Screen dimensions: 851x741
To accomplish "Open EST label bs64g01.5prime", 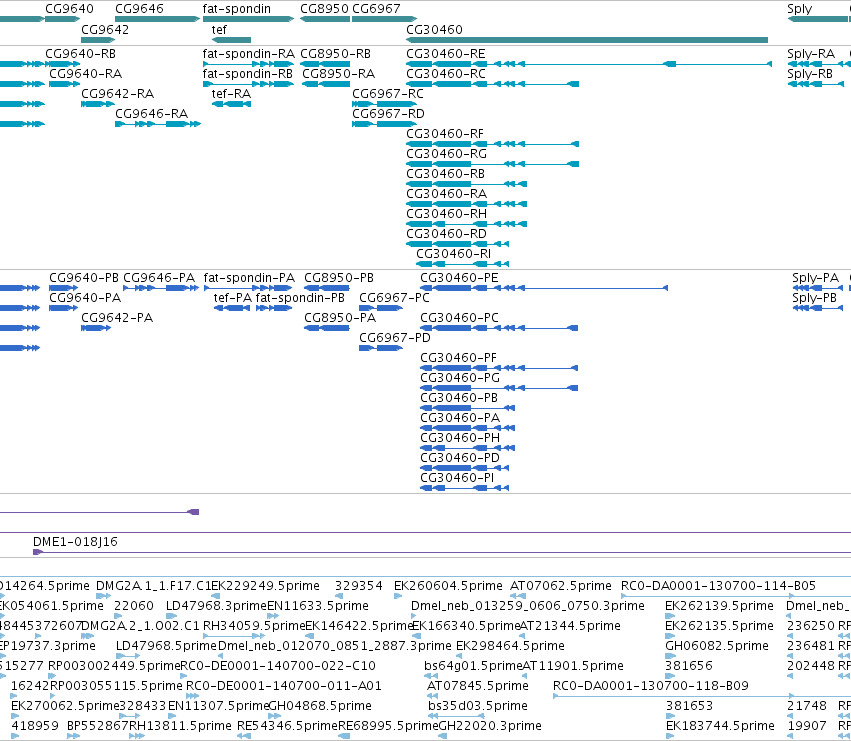I will pos(473,666).
